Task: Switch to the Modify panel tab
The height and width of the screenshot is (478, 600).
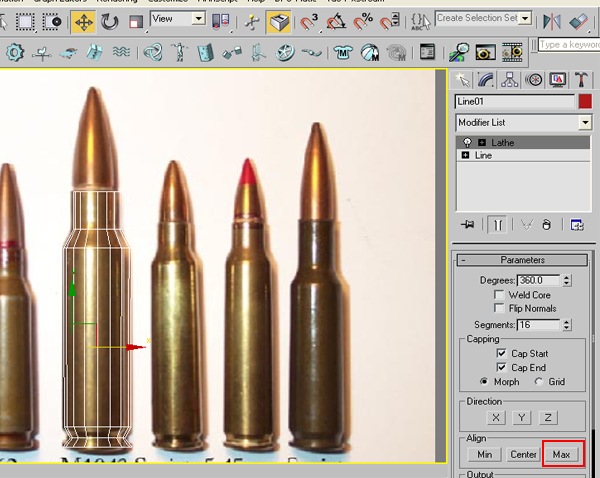Action: click(x=486, y=80)
